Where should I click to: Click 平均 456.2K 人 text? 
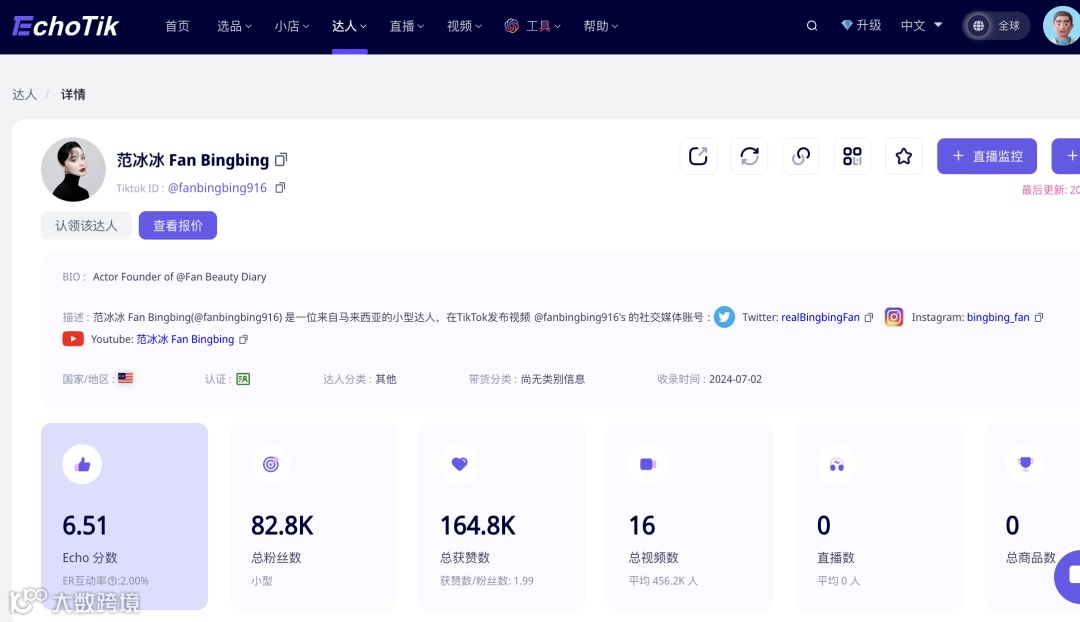[x=663, y=581]
